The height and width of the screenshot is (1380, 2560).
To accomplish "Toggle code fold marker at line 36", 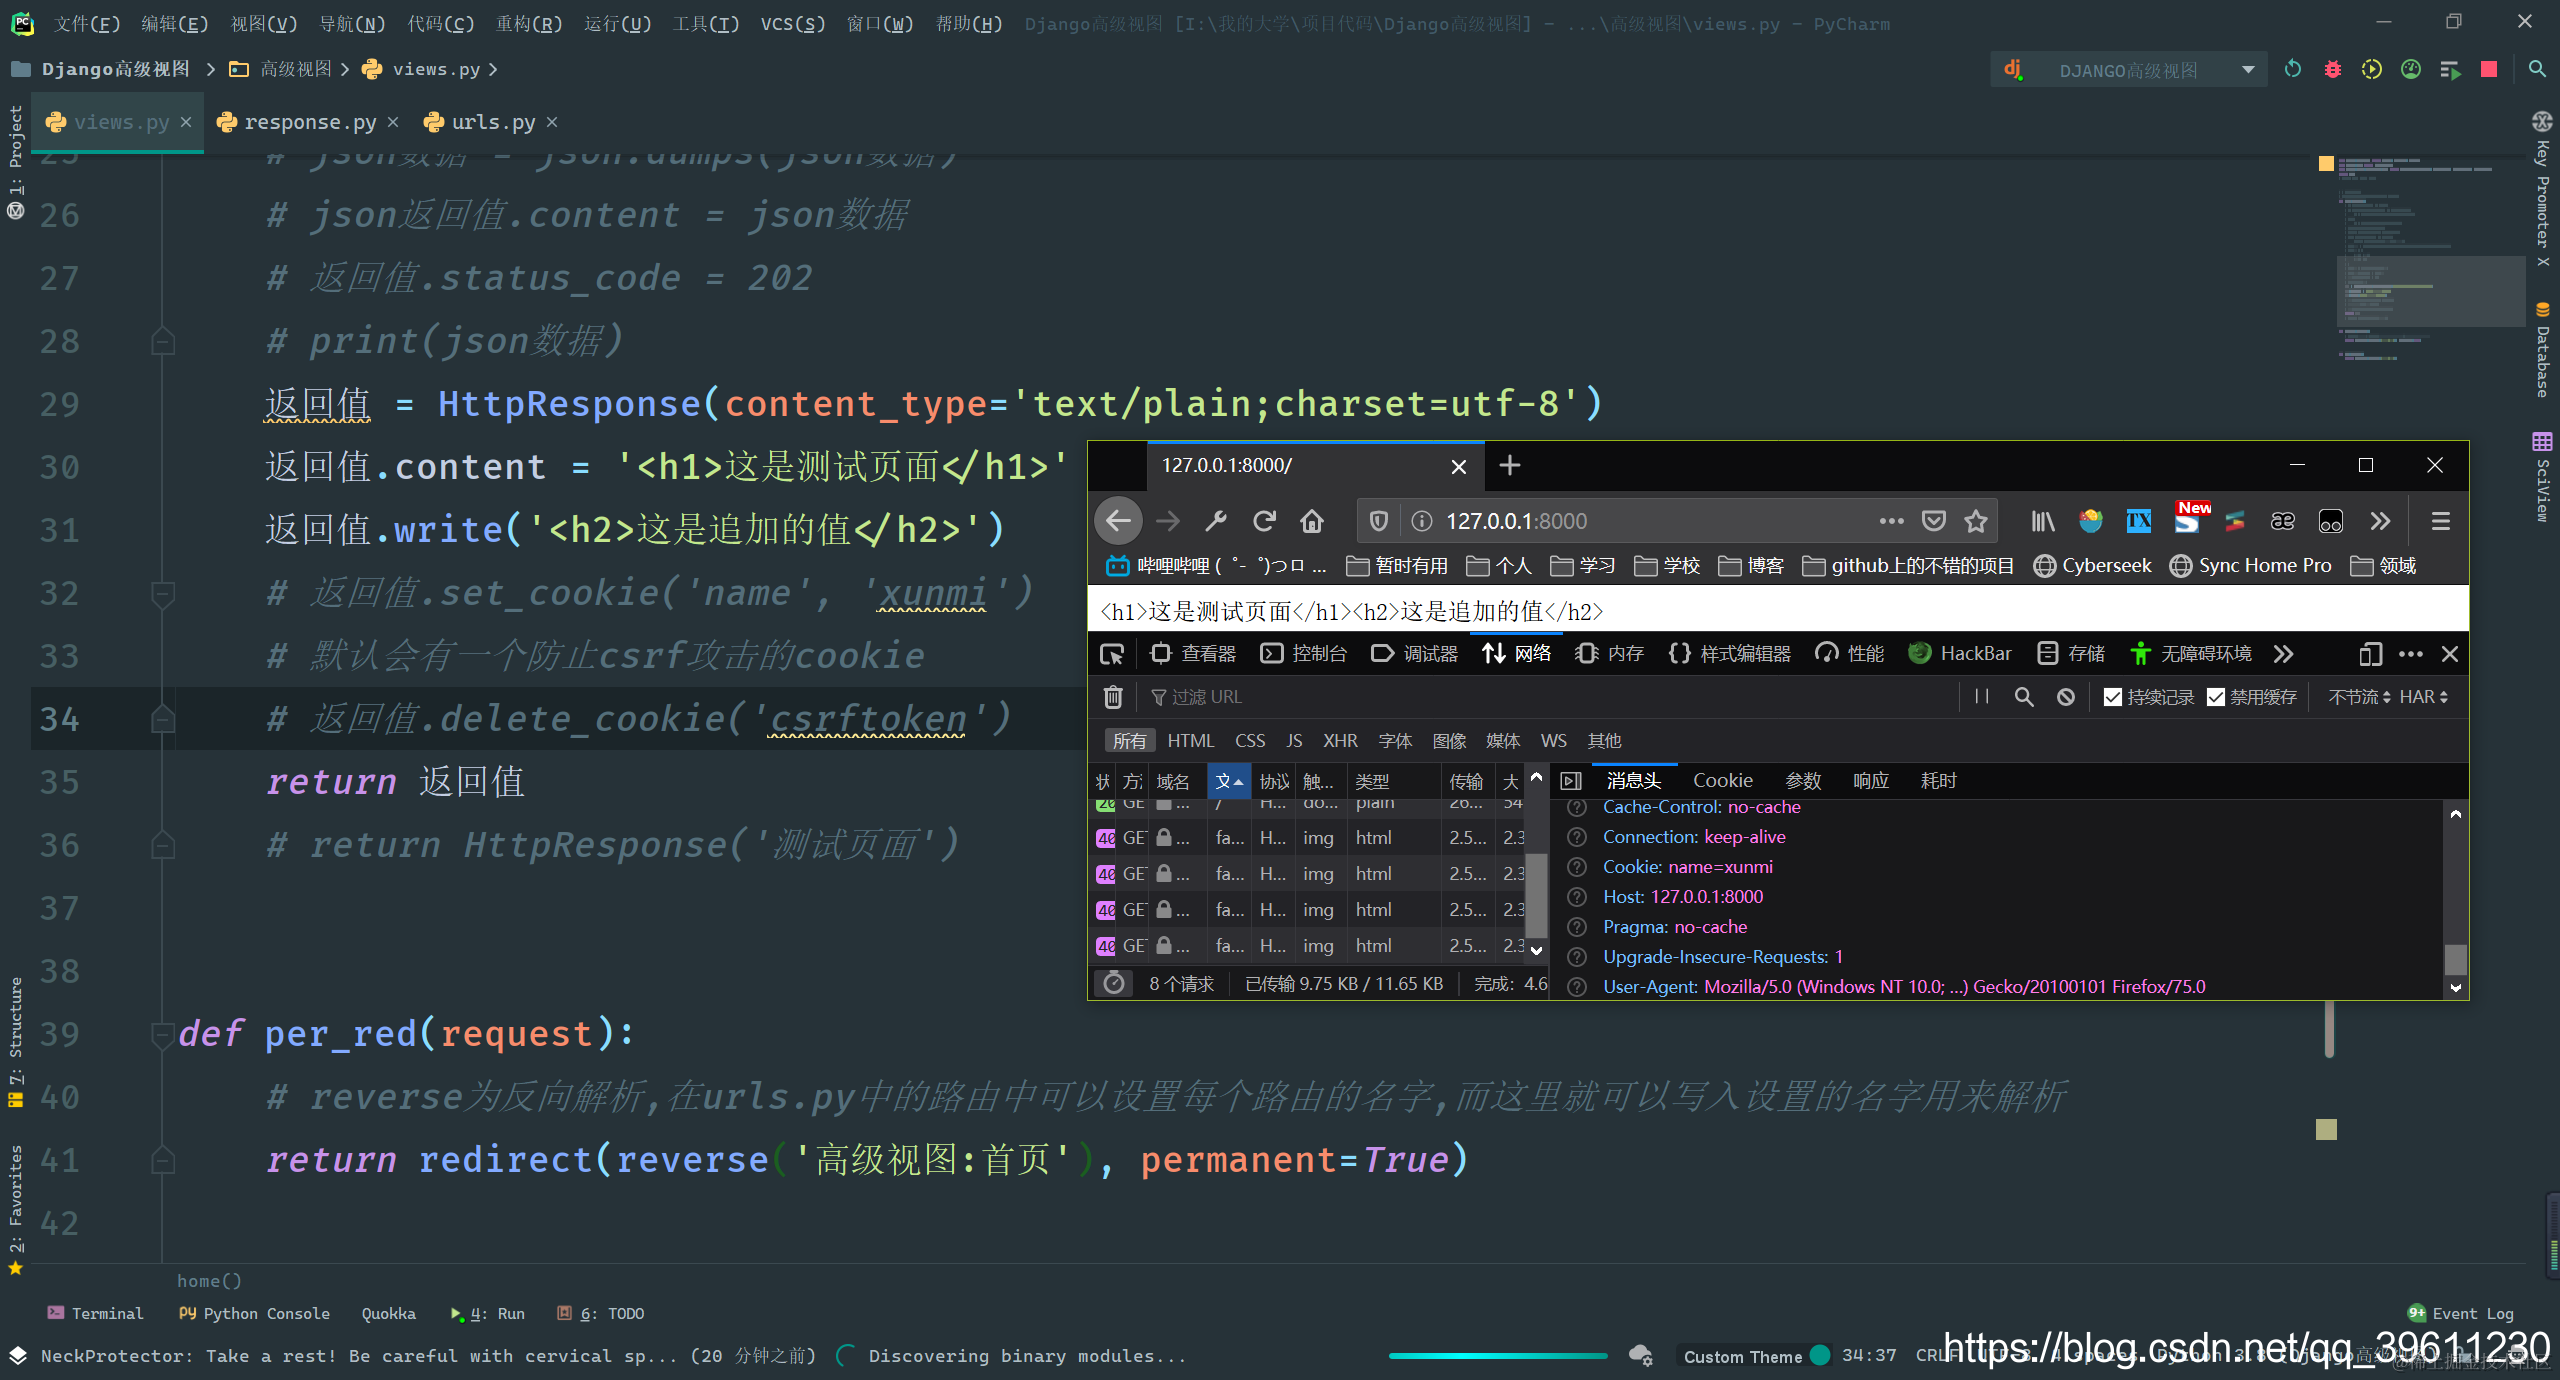I will click(x=162, y=845).
